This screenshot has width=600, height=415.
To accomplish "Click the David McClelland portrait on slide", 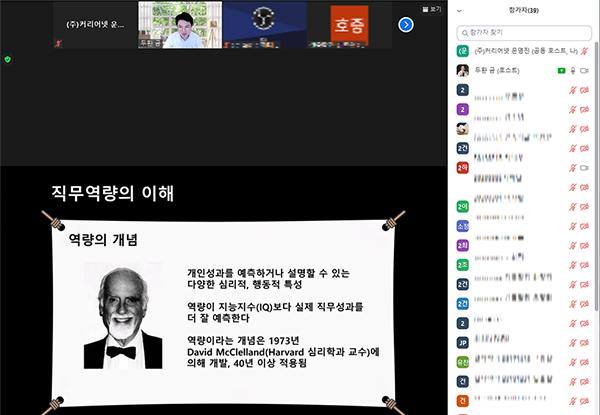I will [122, 316].
